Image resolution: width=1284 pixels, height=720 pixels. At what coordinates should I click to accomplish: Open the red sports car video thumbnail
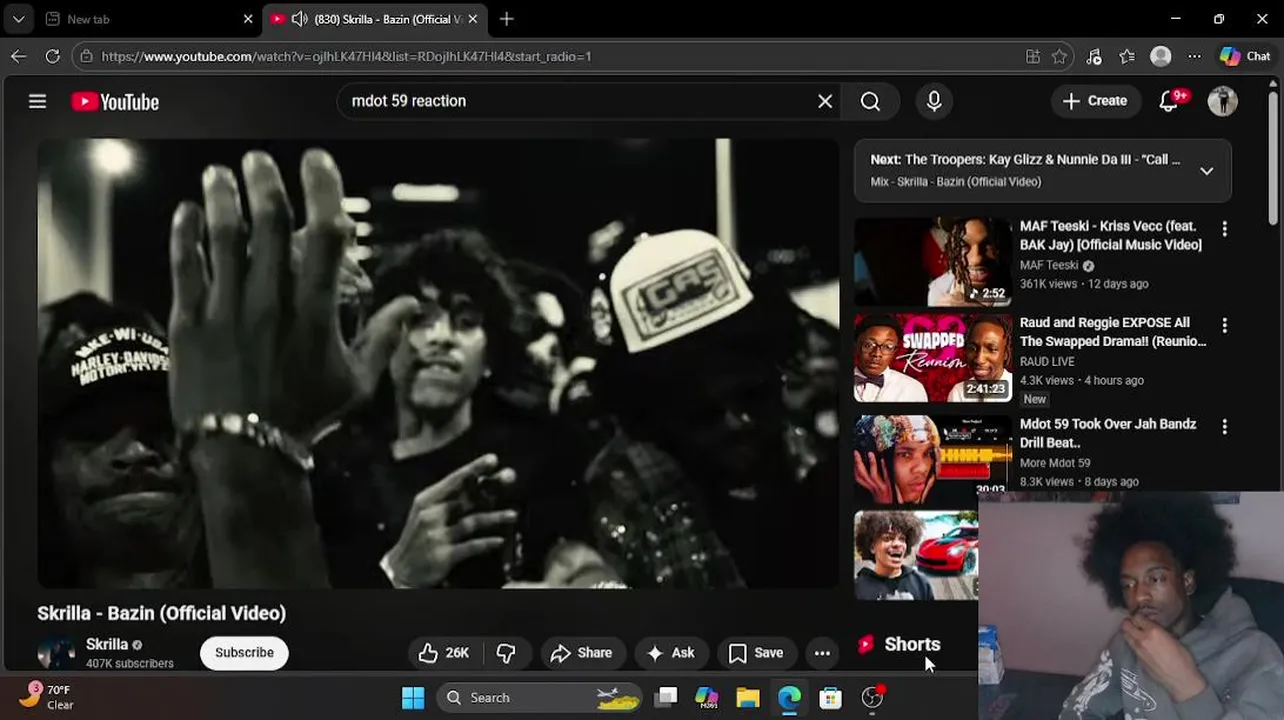[916, 556]
